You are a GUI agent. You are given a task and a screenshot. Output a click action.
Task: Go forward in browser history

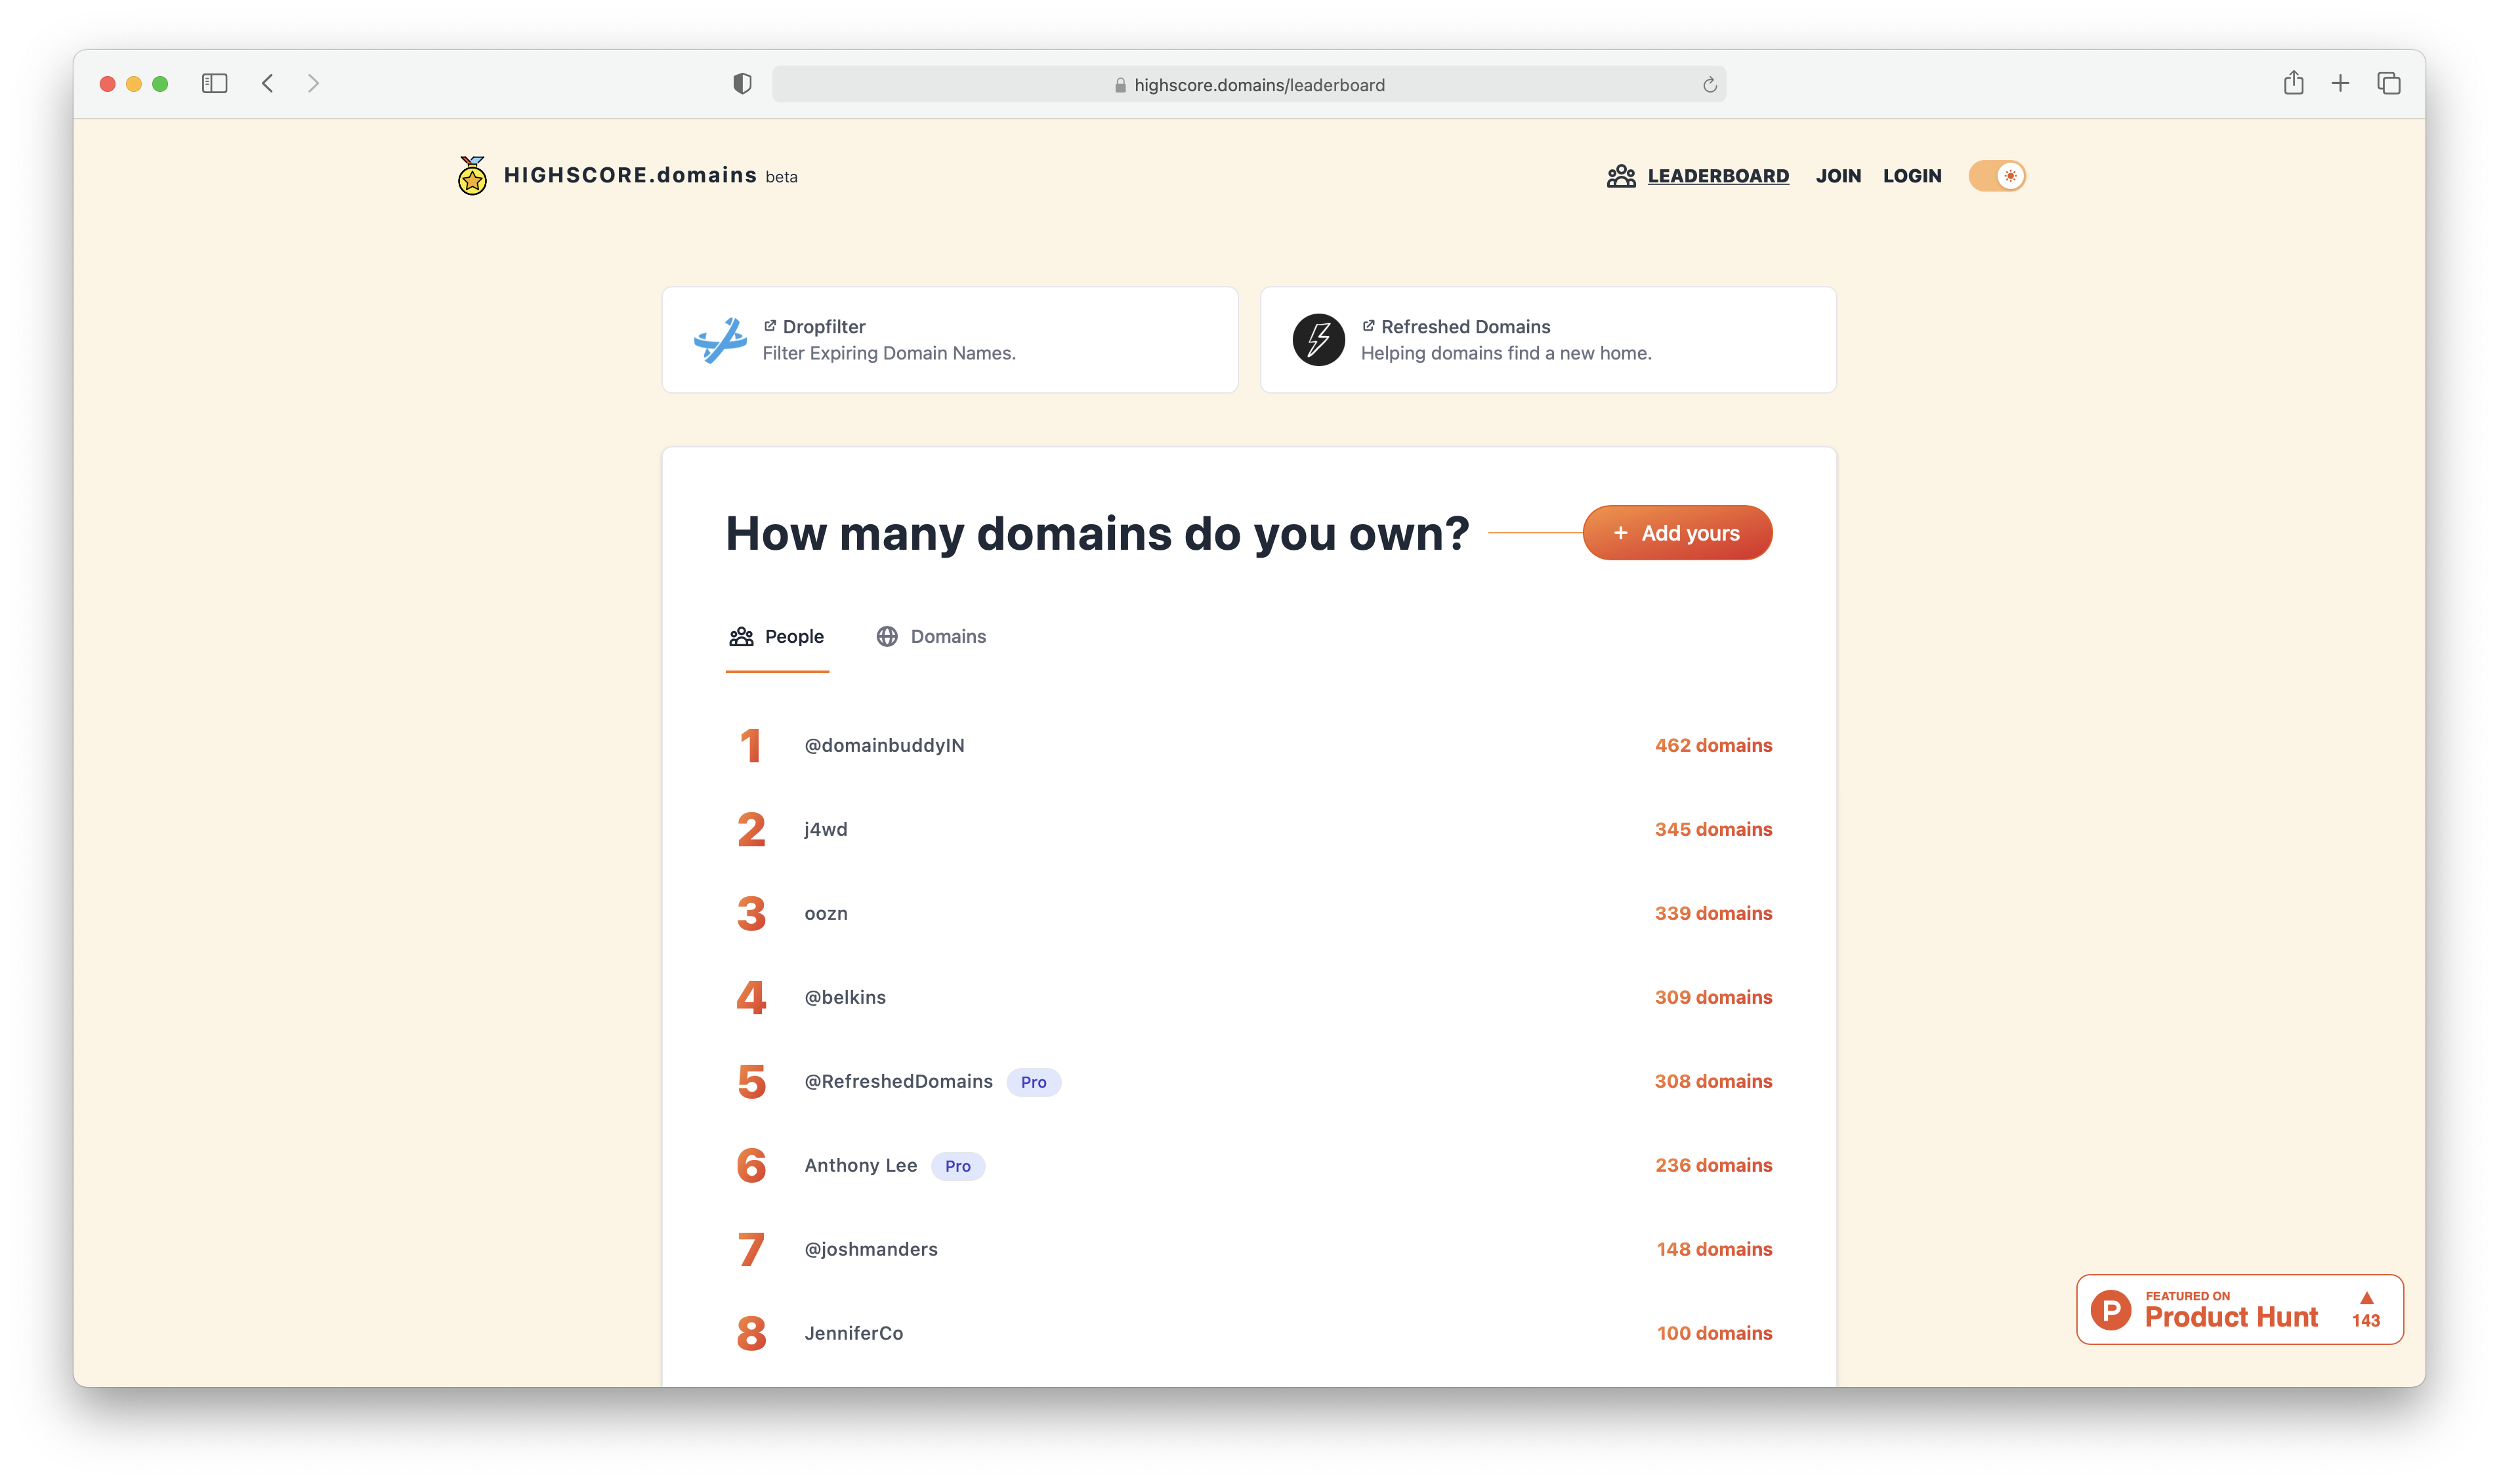point(313,84)
